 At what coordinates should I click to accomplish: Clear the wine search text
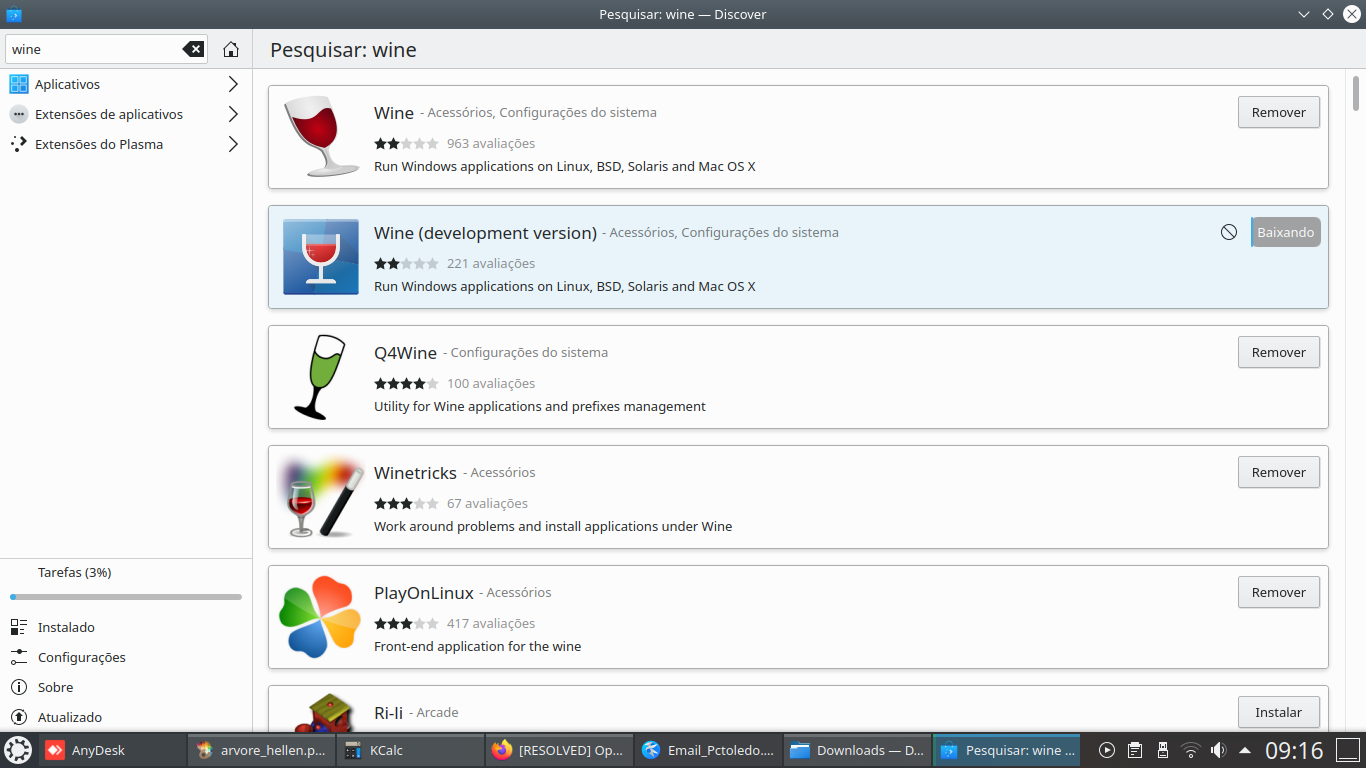(x=193, y=49)
